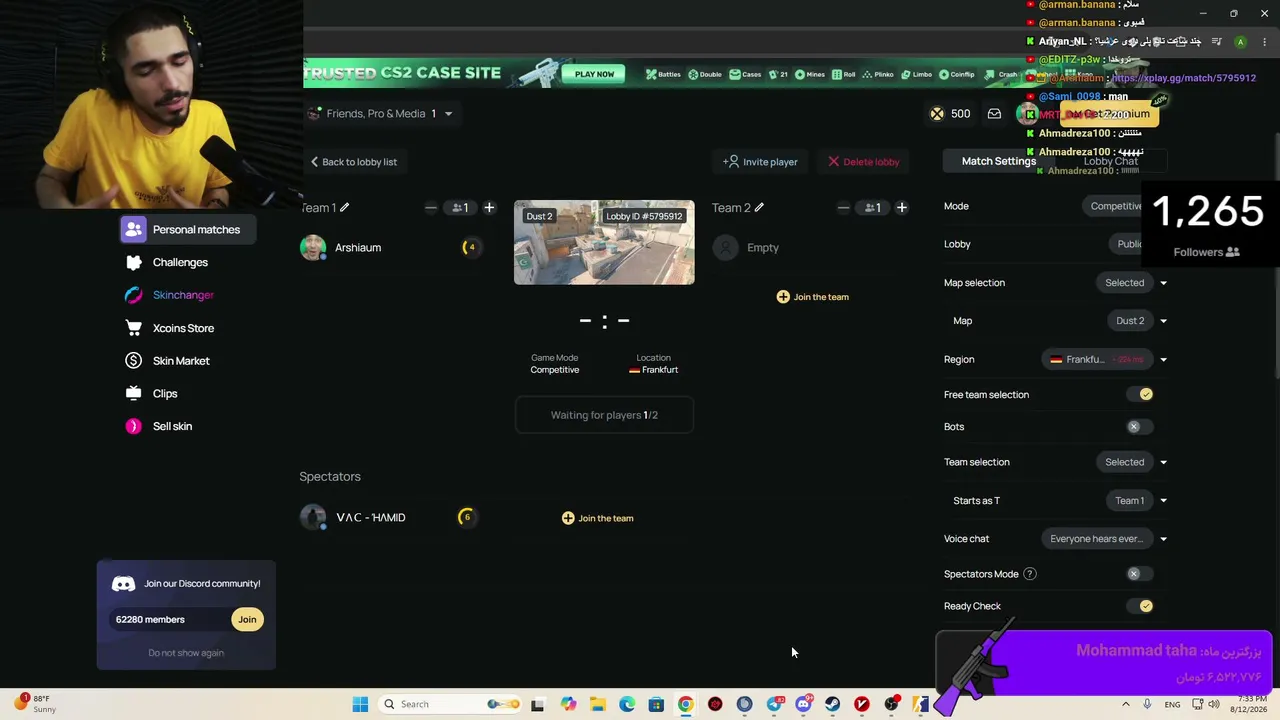Decrease Team 2 player slots

843,208
